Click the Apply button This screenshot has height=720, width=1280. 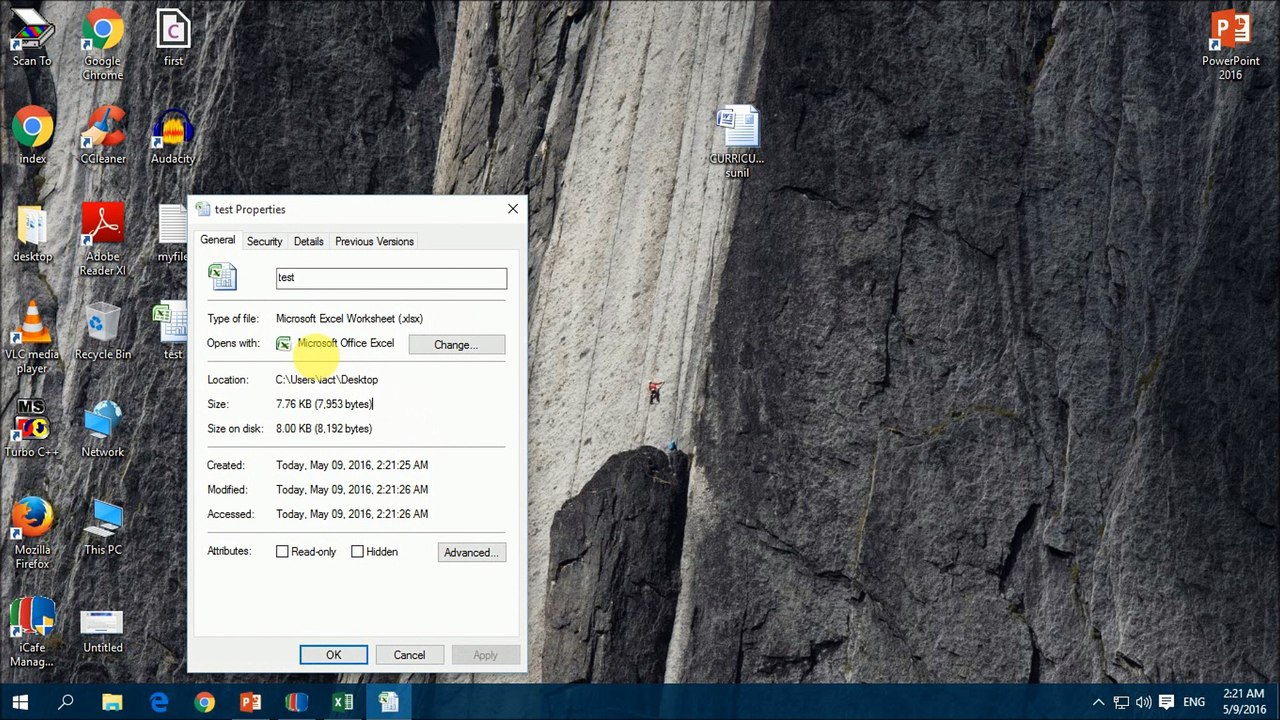point(485,655)
